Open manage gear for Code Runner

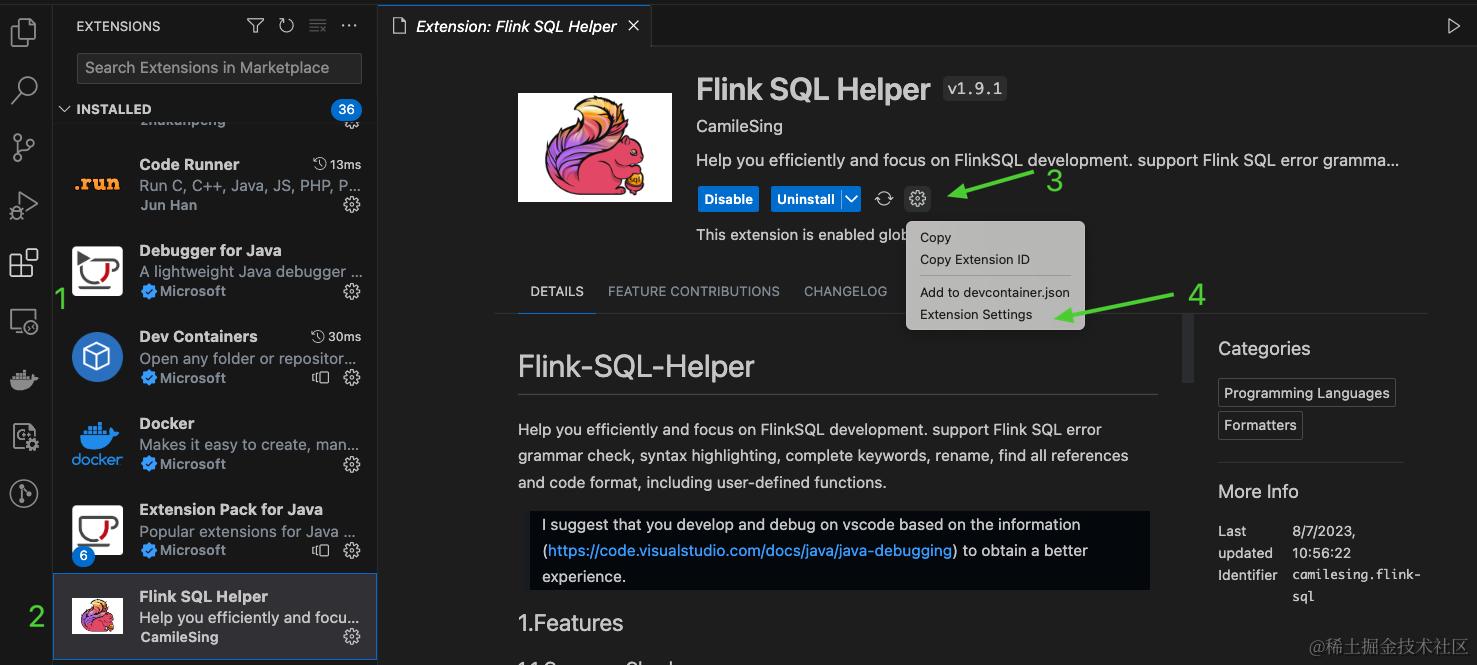click(x=352, y=205)
